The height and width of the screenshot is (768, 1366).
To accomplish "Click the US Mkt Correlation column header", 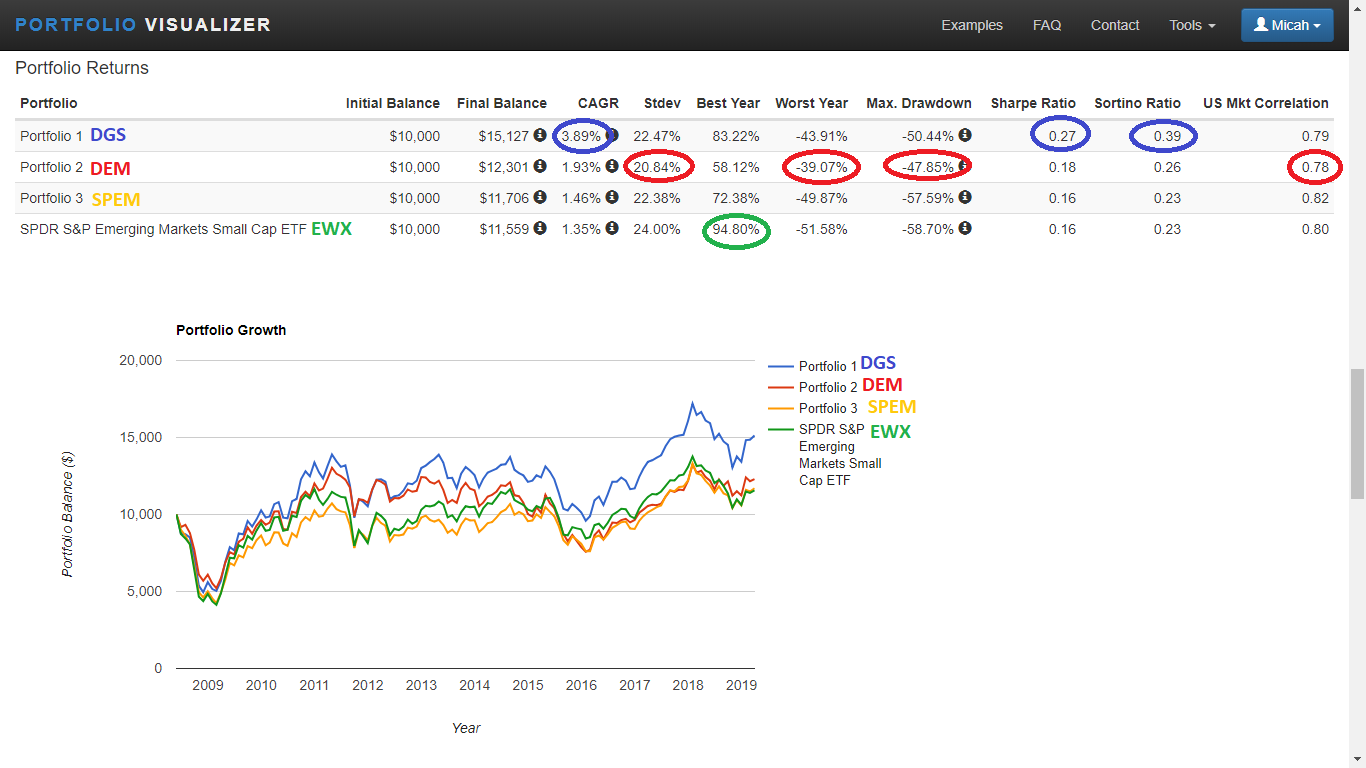I will tap(1266, 103).
